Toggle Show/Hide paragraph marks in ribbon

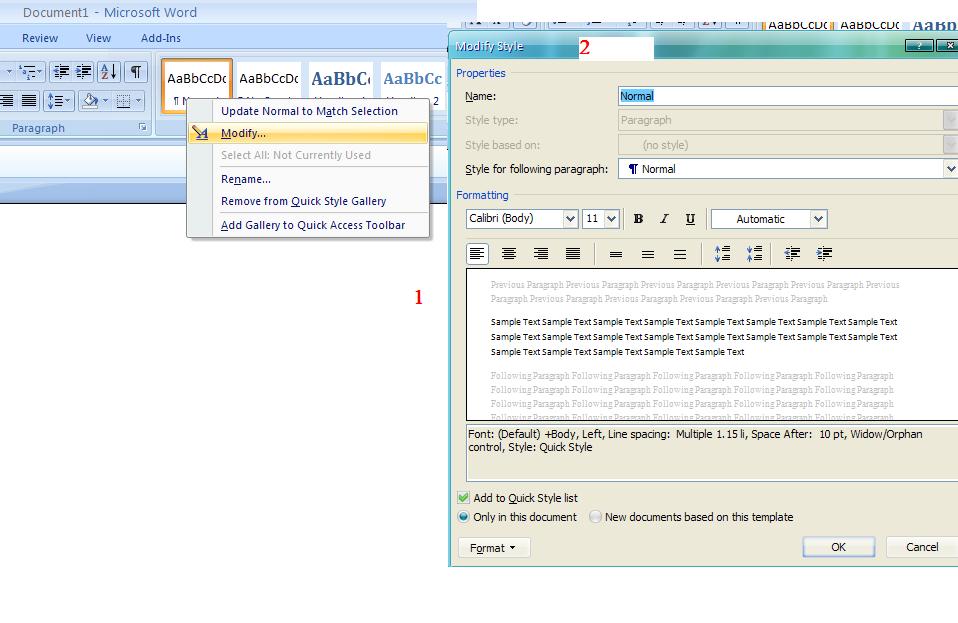pyautogui.click(x=135, y=71)
